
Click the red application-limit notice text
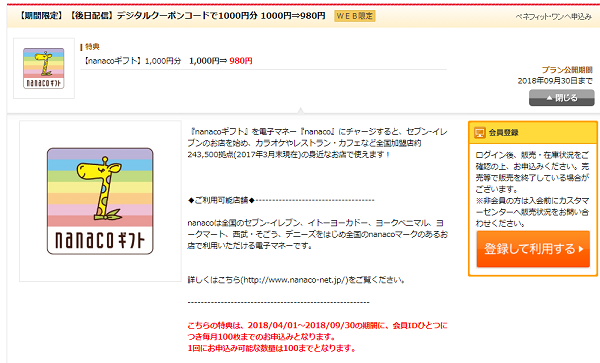(x=317, y=337)
